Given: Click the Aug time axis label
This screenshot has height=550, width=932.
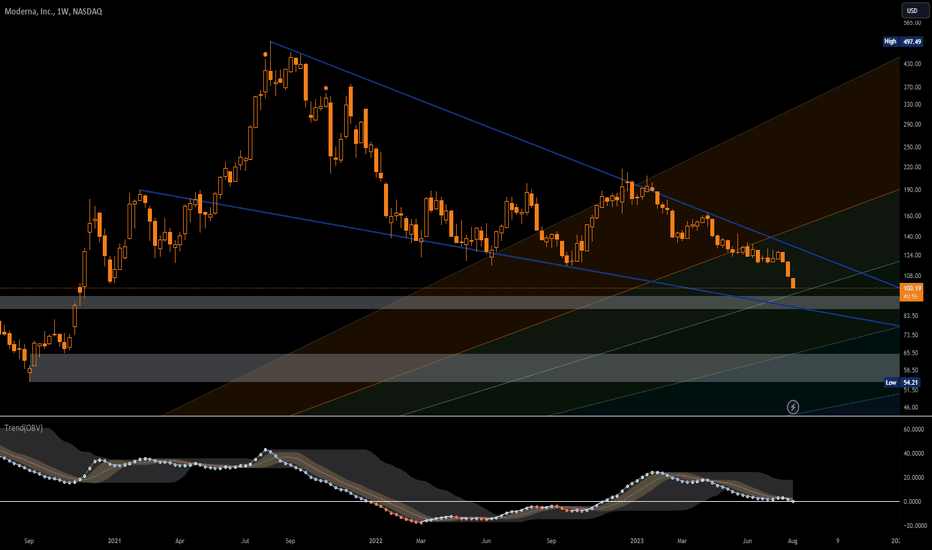Looking at the screenshot, I should click(x=792, y=541).
